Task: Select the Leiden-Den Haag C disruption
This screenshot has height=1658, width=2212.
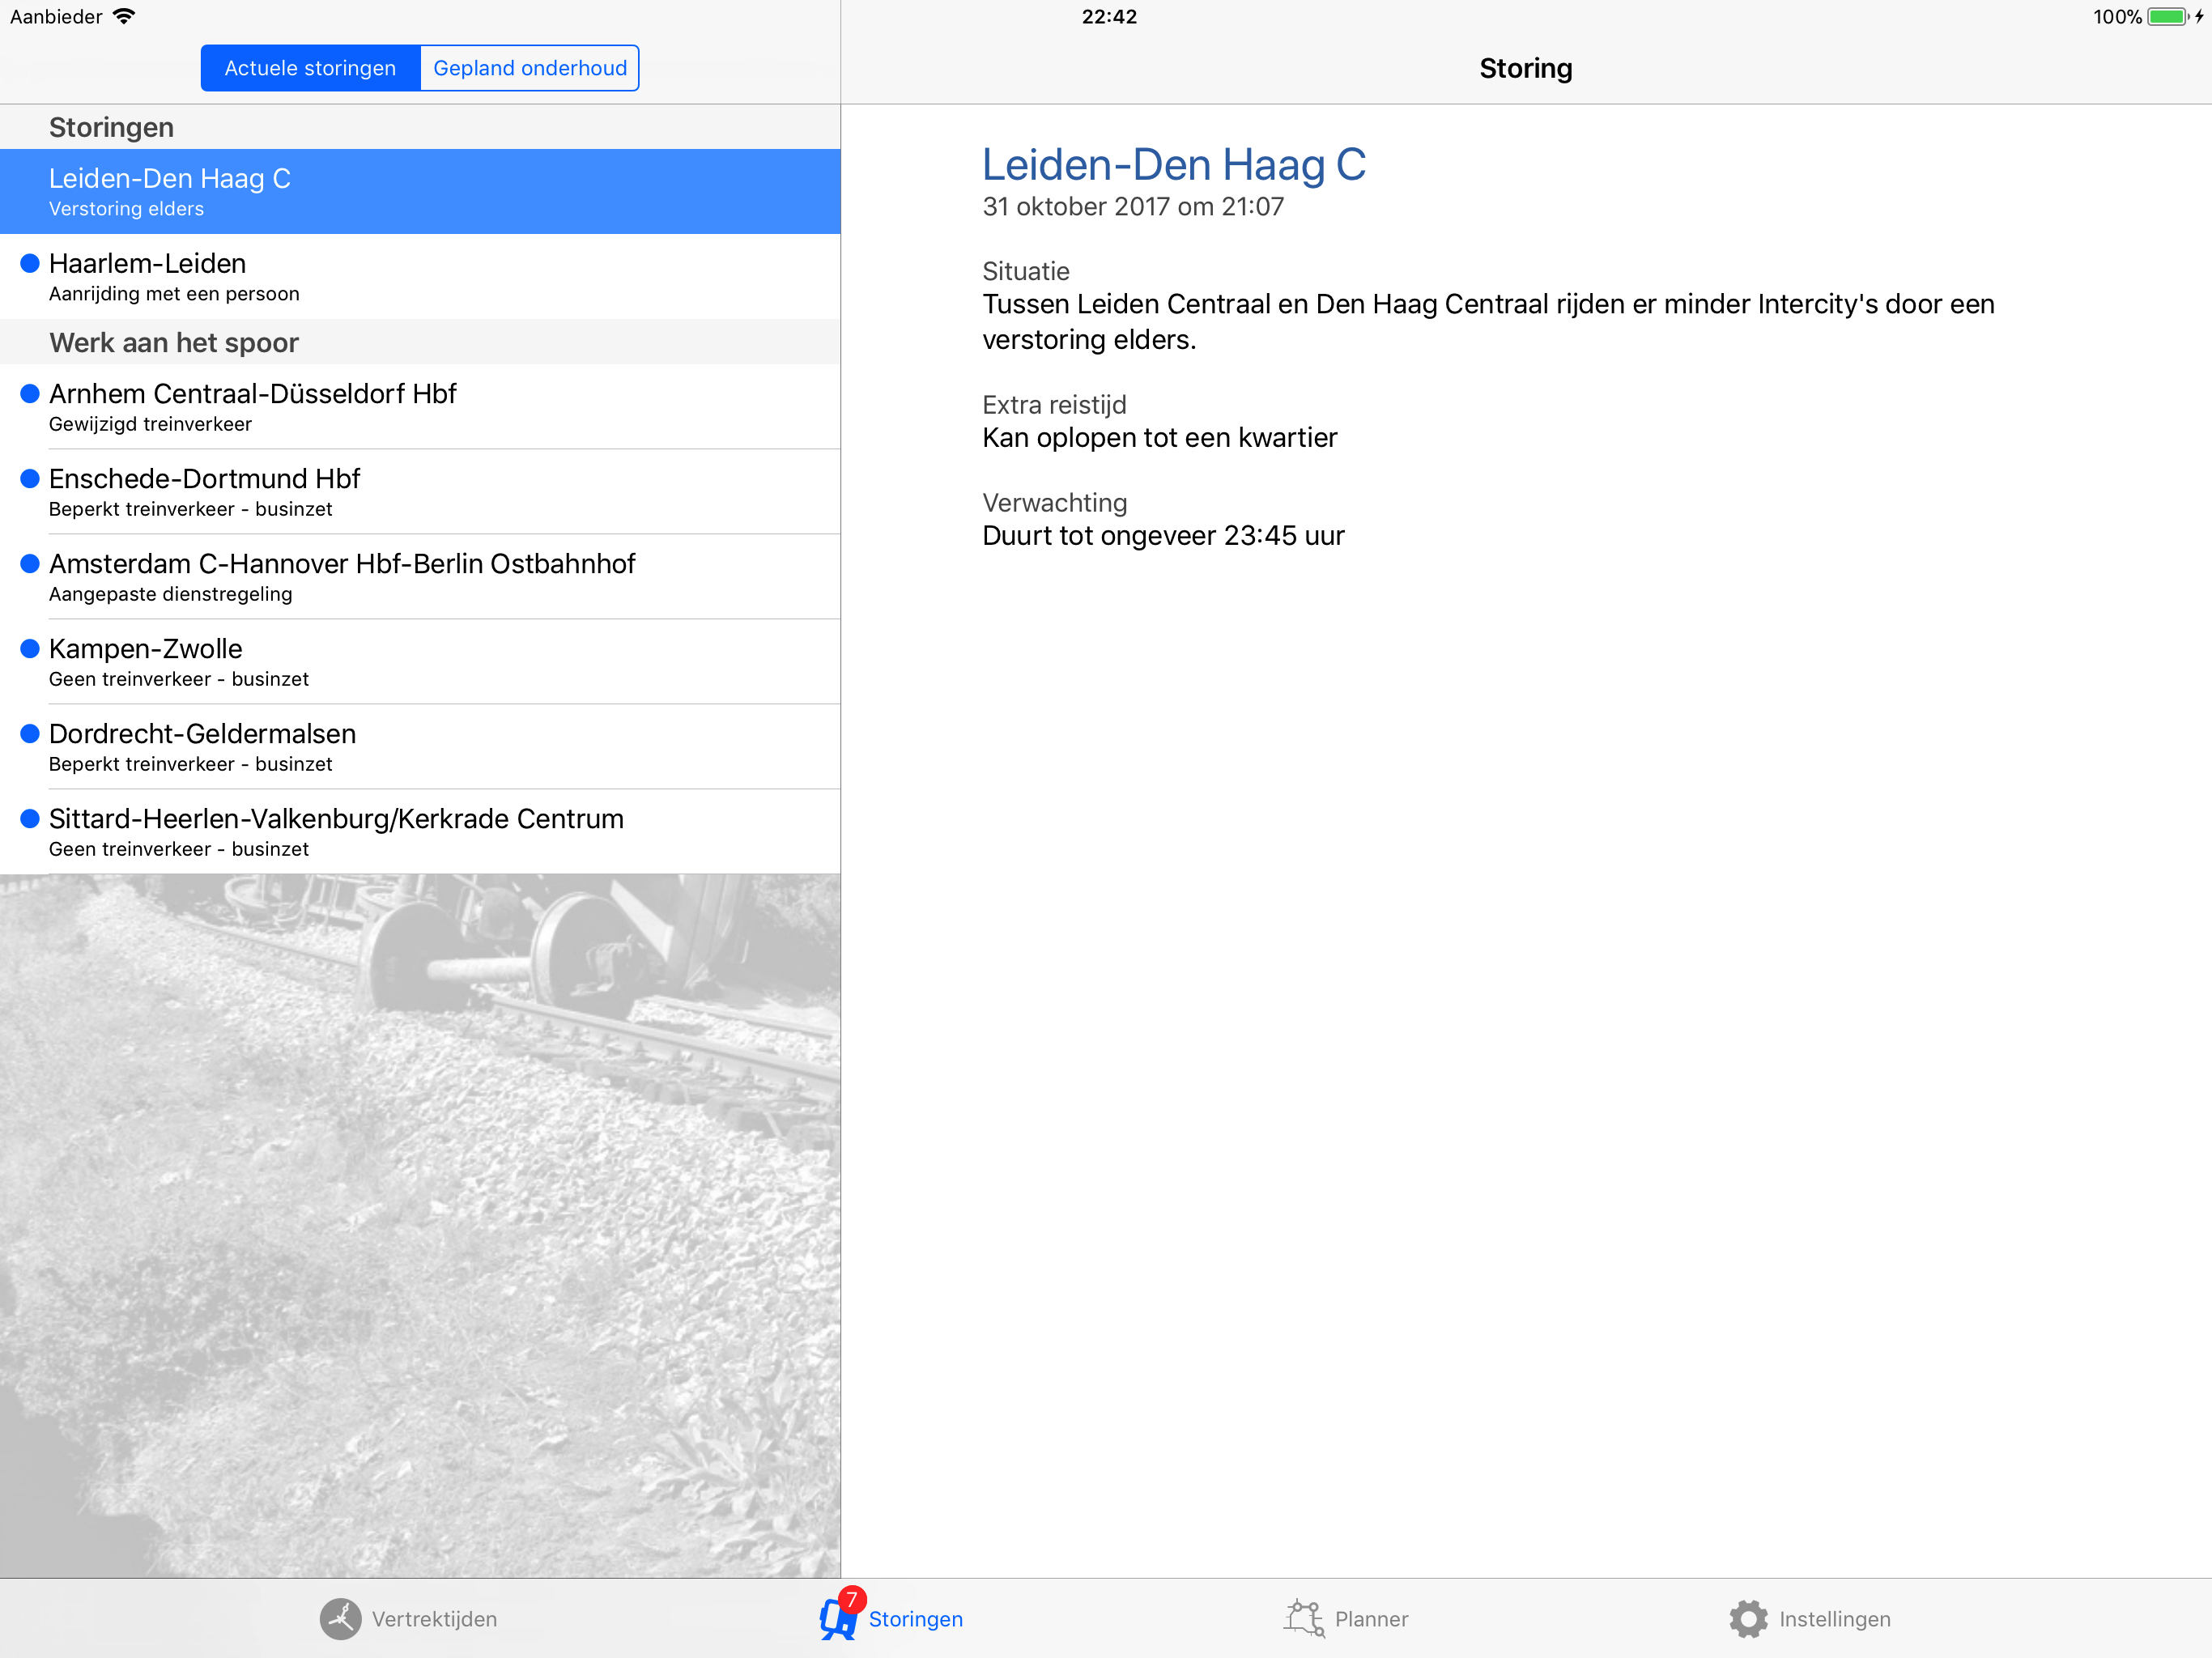Action: 420,191
